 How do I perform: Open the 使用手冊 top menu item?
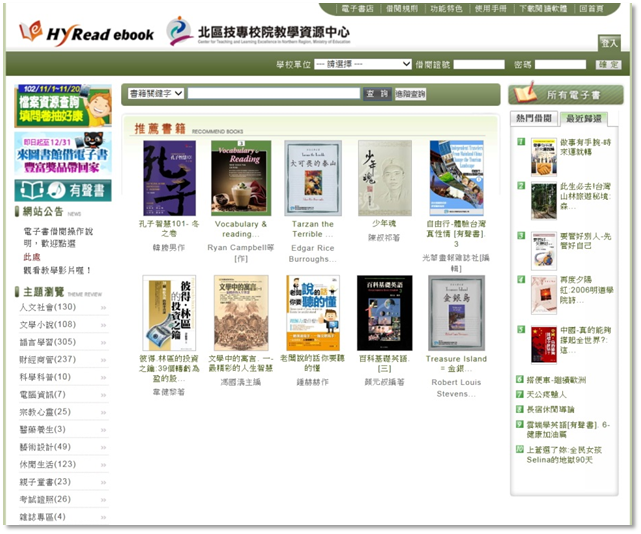click(490, 9)
